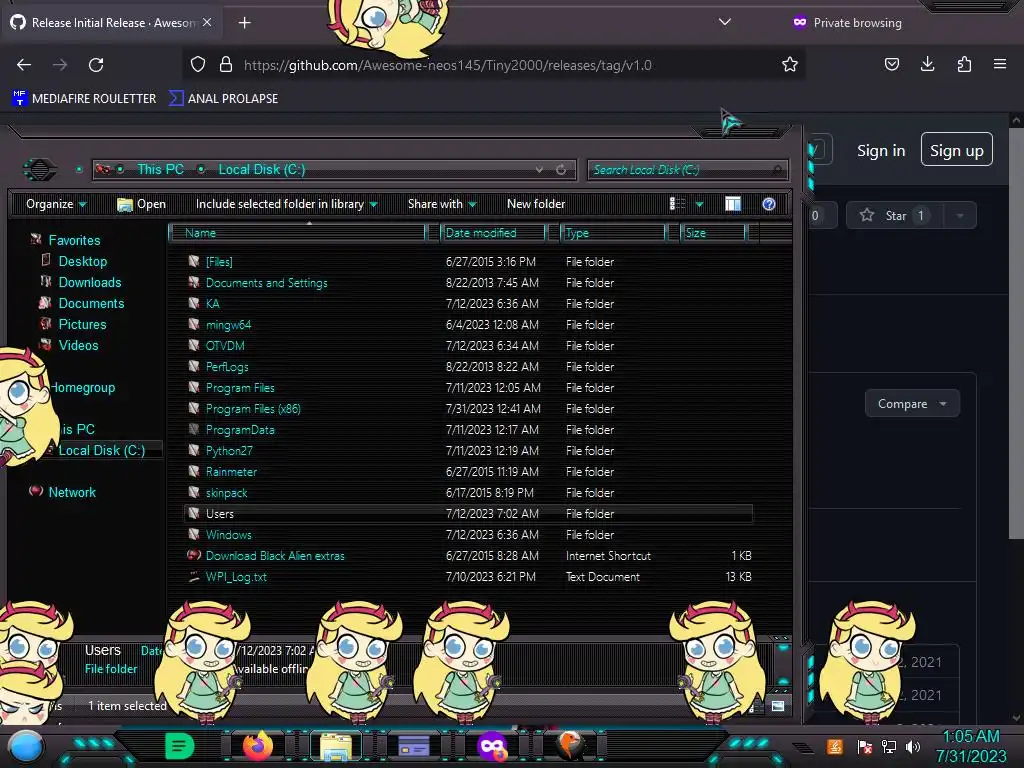
Task: Save page to Pocket
Action: (891, 64)
